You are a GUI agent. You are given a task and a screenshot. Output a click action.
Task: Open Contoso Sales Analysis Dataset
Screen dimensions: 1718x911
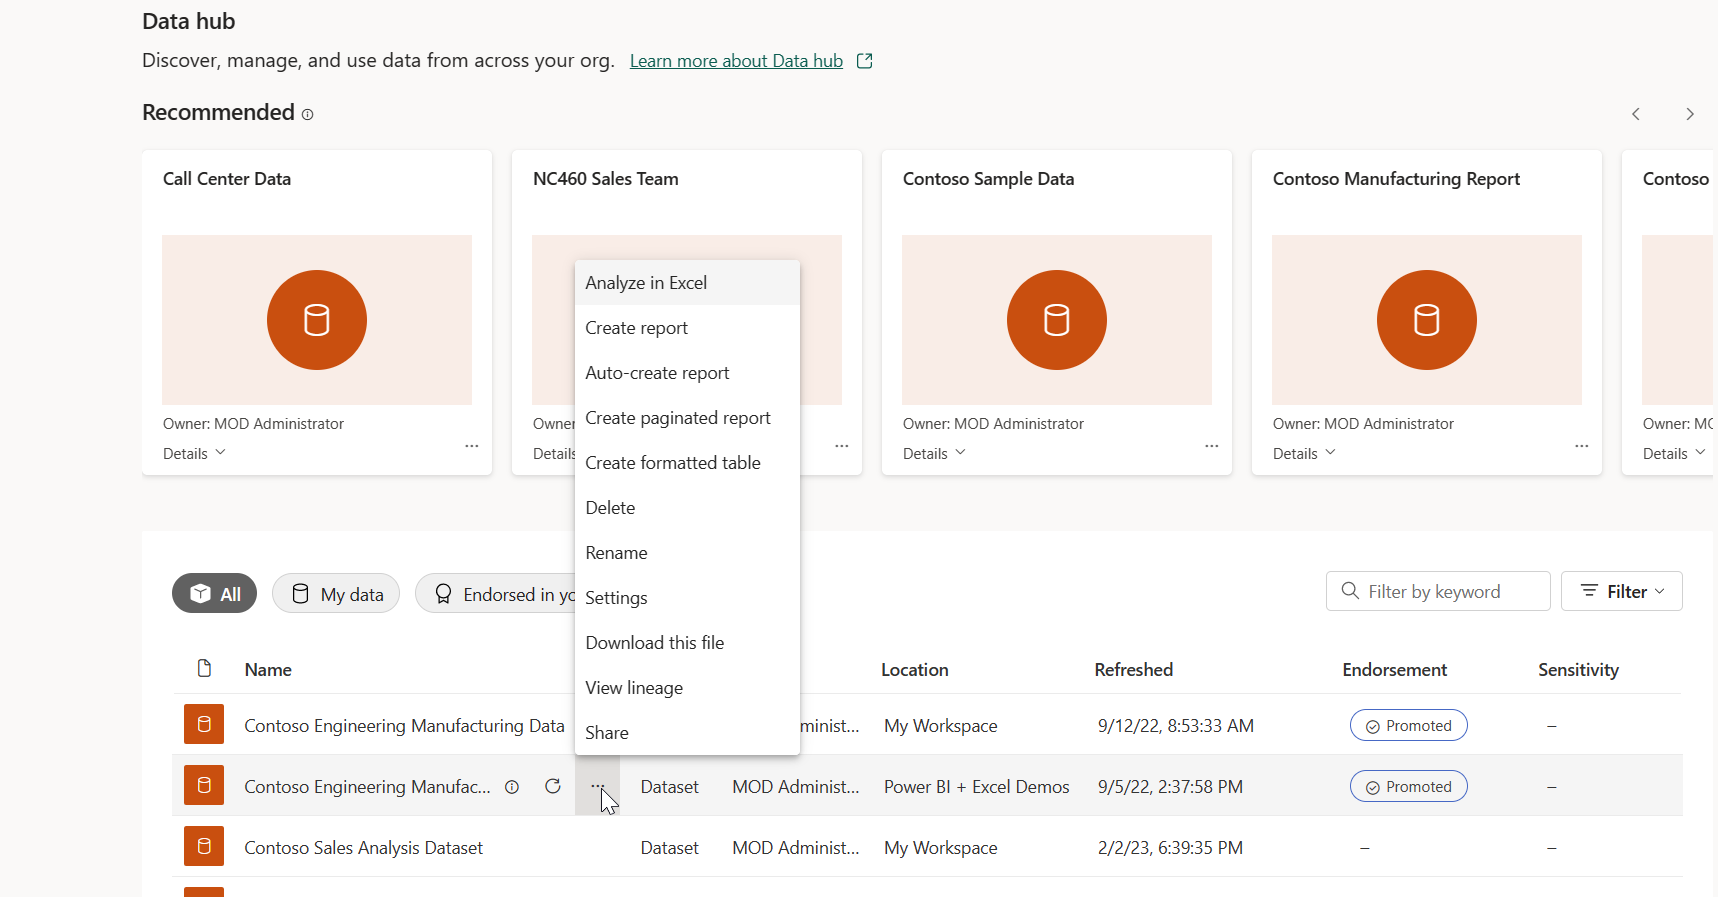[x=363, y=848]
